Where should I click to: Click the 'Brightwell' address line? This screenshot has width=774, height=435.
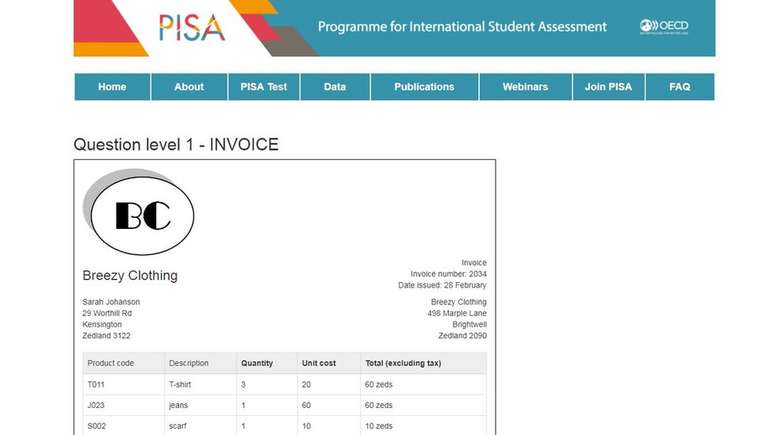(x=469, y=324)
